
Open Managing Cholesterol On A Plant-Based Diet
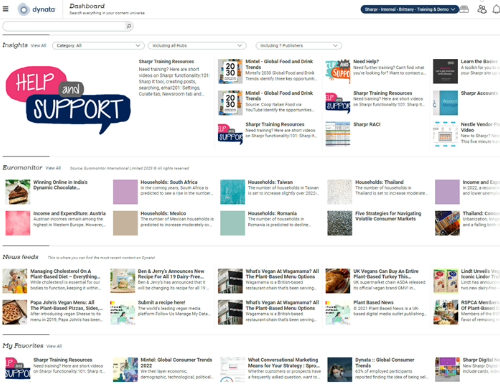point(65,274)
